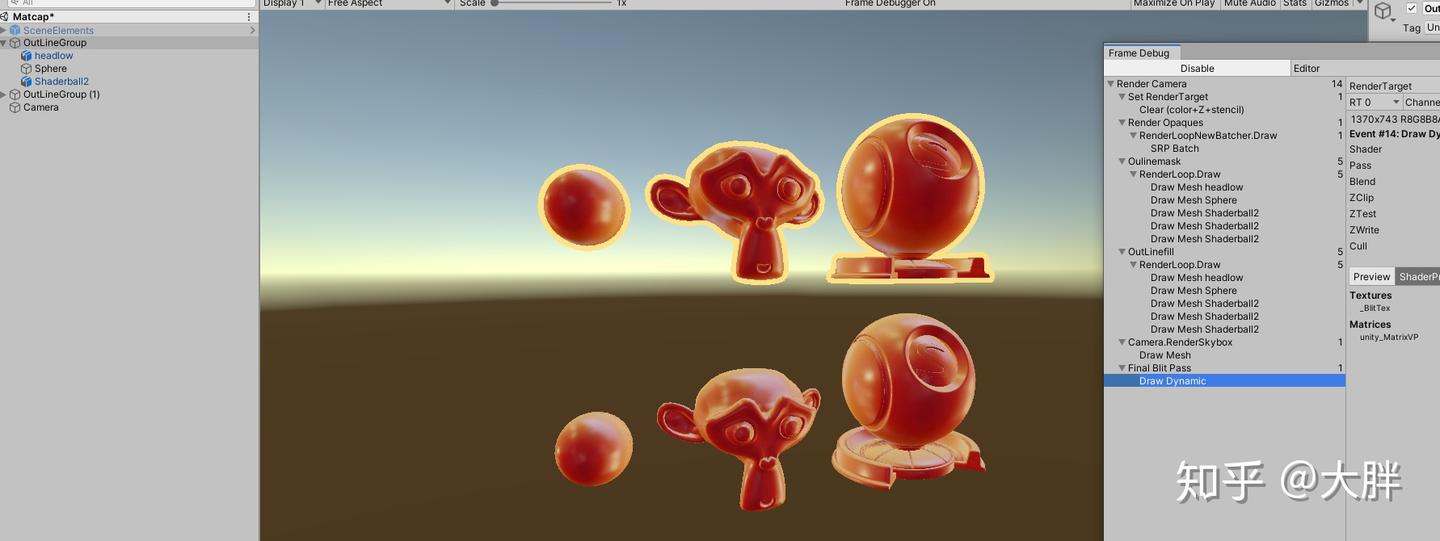Click the _BlitTex texture entry
Screen dimensions: 1440x541
point(1375,308)
